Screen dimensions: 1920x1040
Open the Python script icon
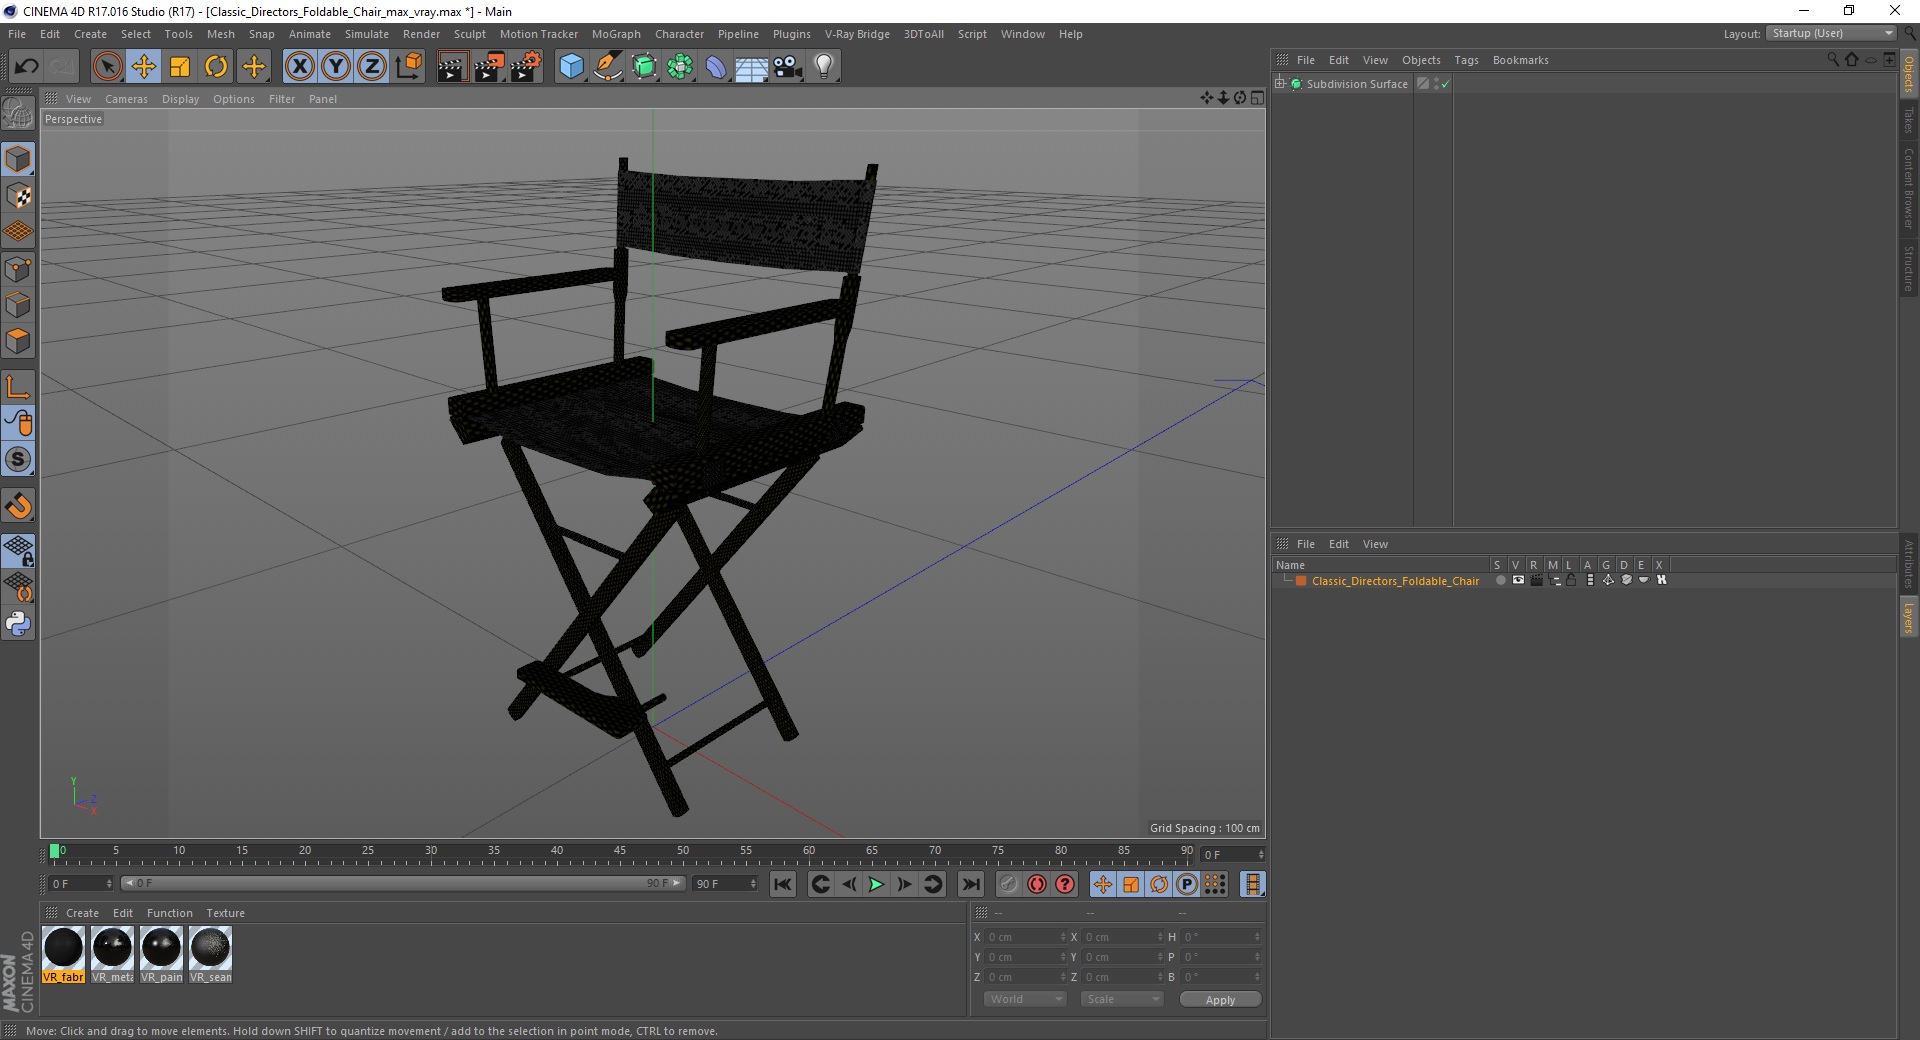tap(18, 624)
